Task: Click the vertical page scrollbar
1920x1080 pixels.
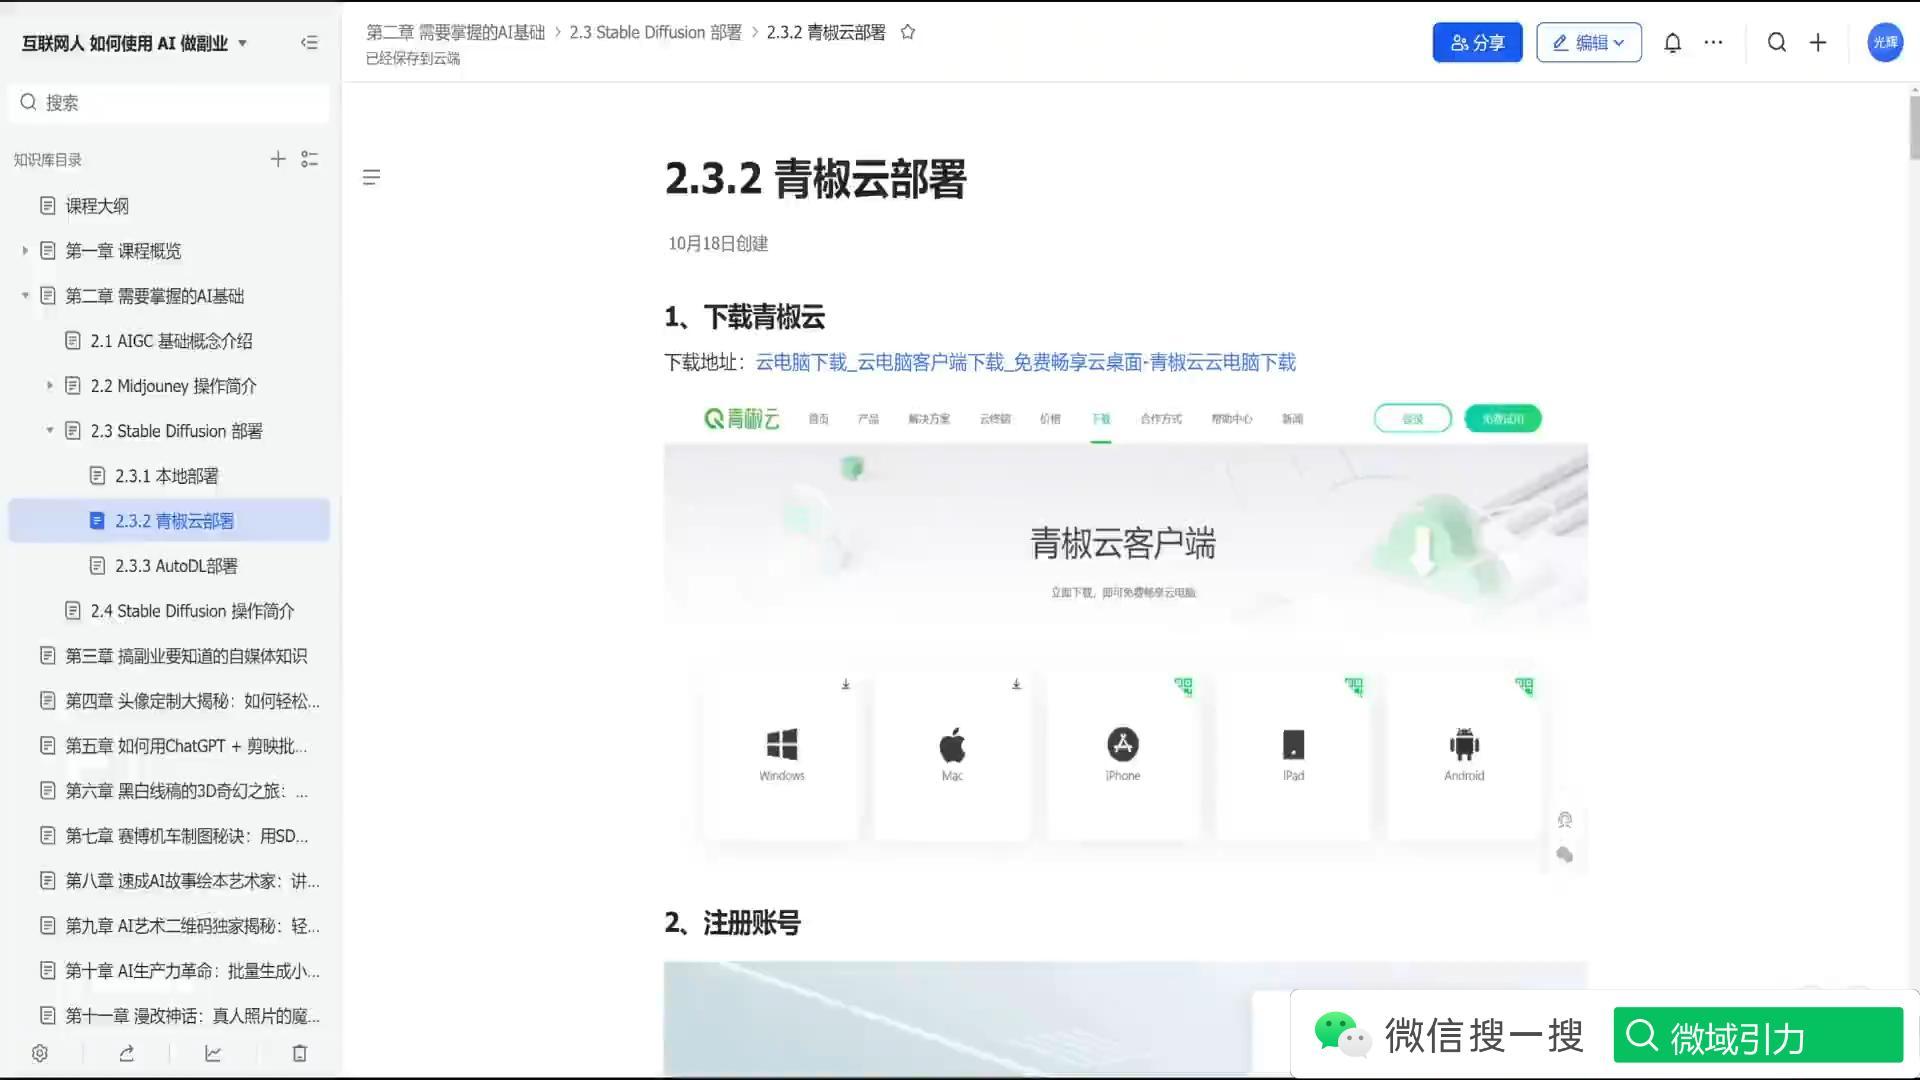Action: [x=1914, y=127]
